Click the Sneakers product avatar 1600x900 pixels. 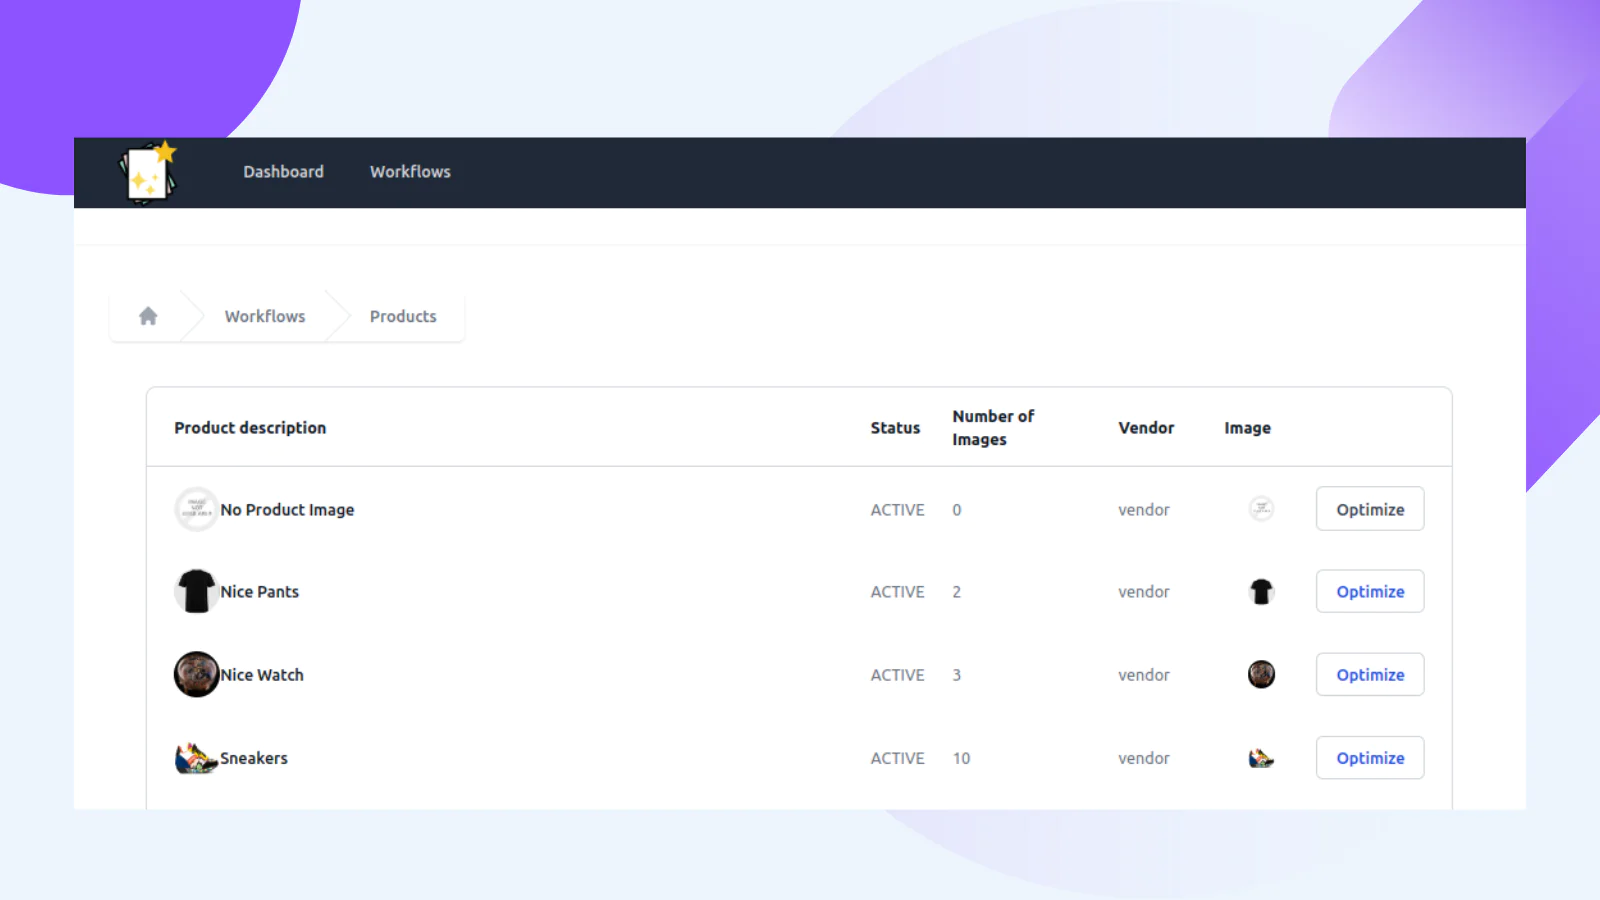(x=196, y=758)
